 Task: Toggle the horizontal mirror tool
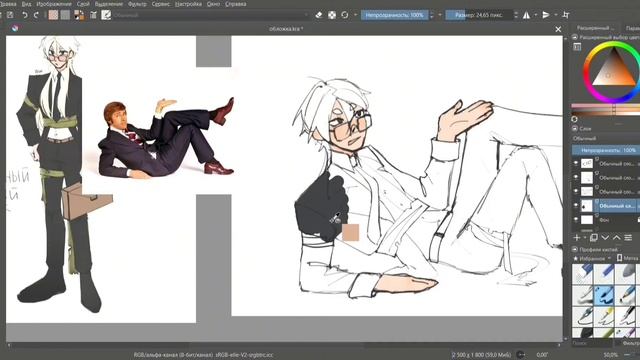point(527,15)
